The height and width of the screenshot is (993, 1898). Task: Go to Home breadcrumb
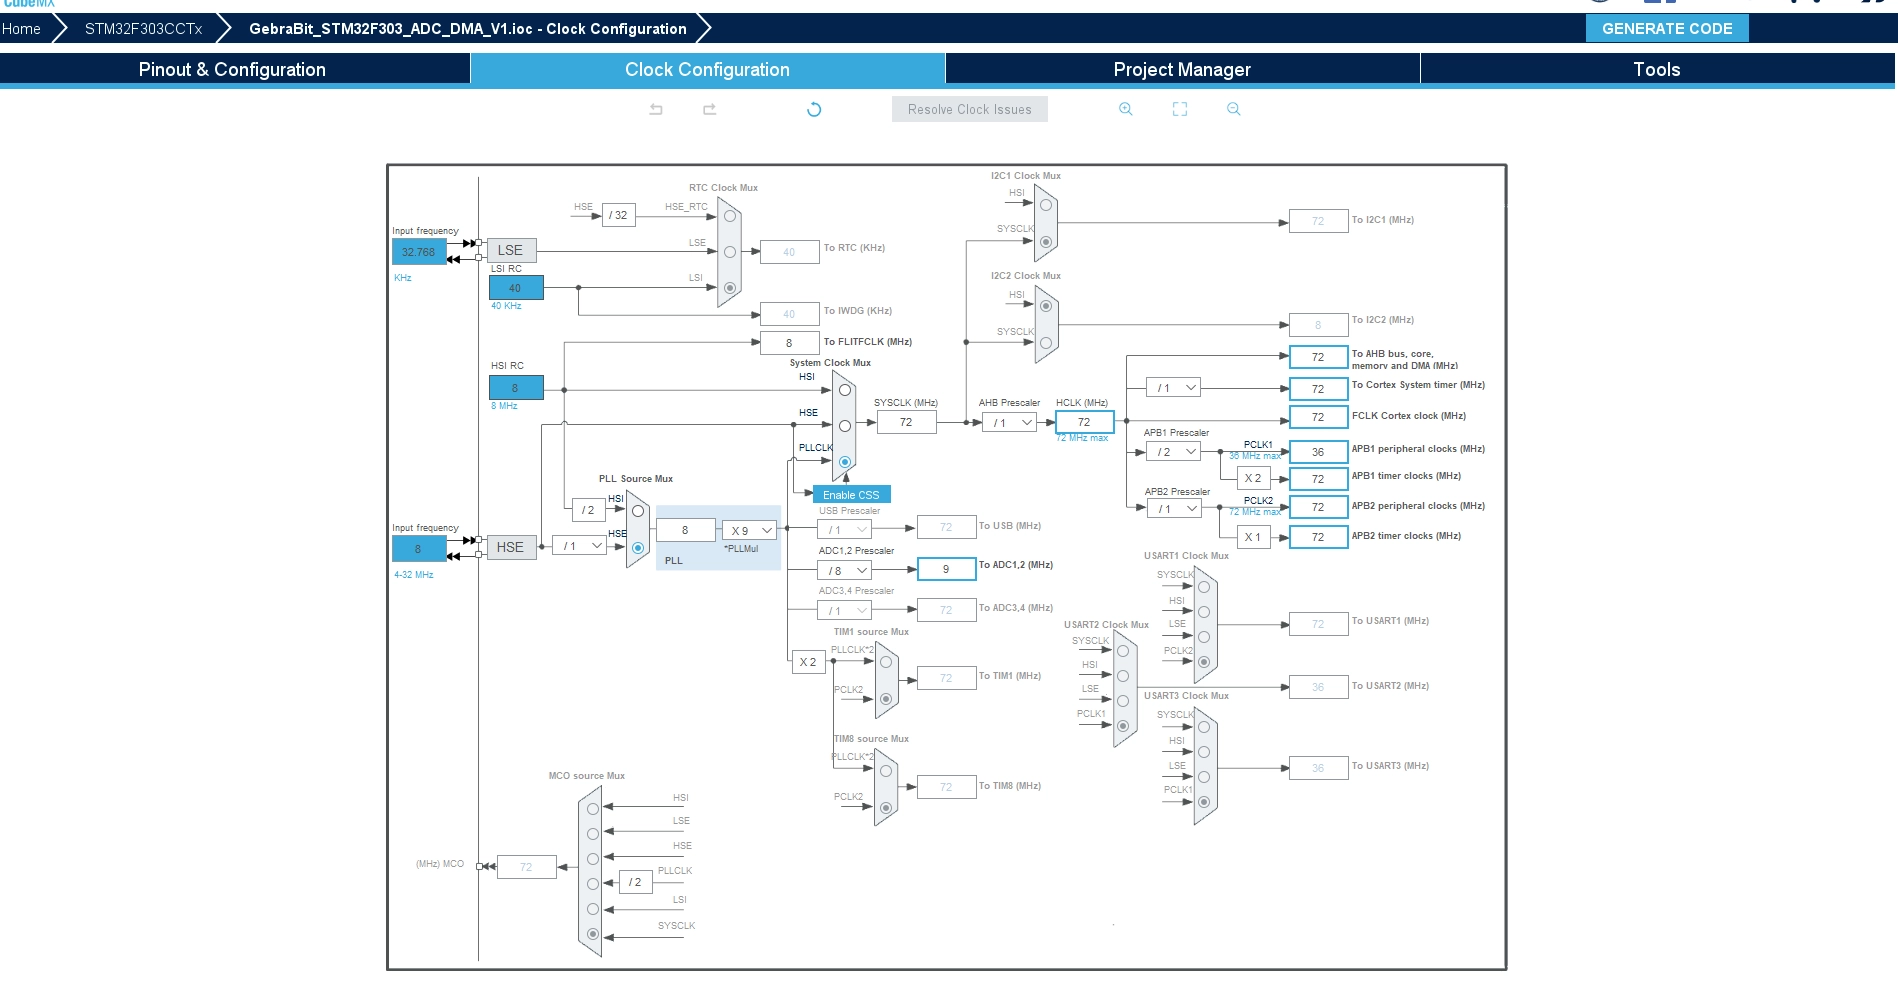click(22, 29)
